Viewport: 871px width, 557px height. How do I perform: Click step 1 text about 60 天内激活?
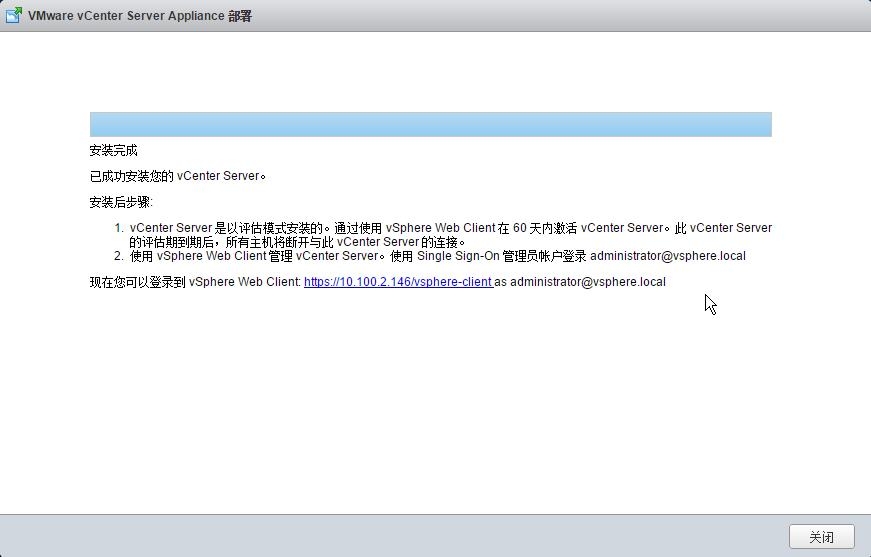click(450, 235)
